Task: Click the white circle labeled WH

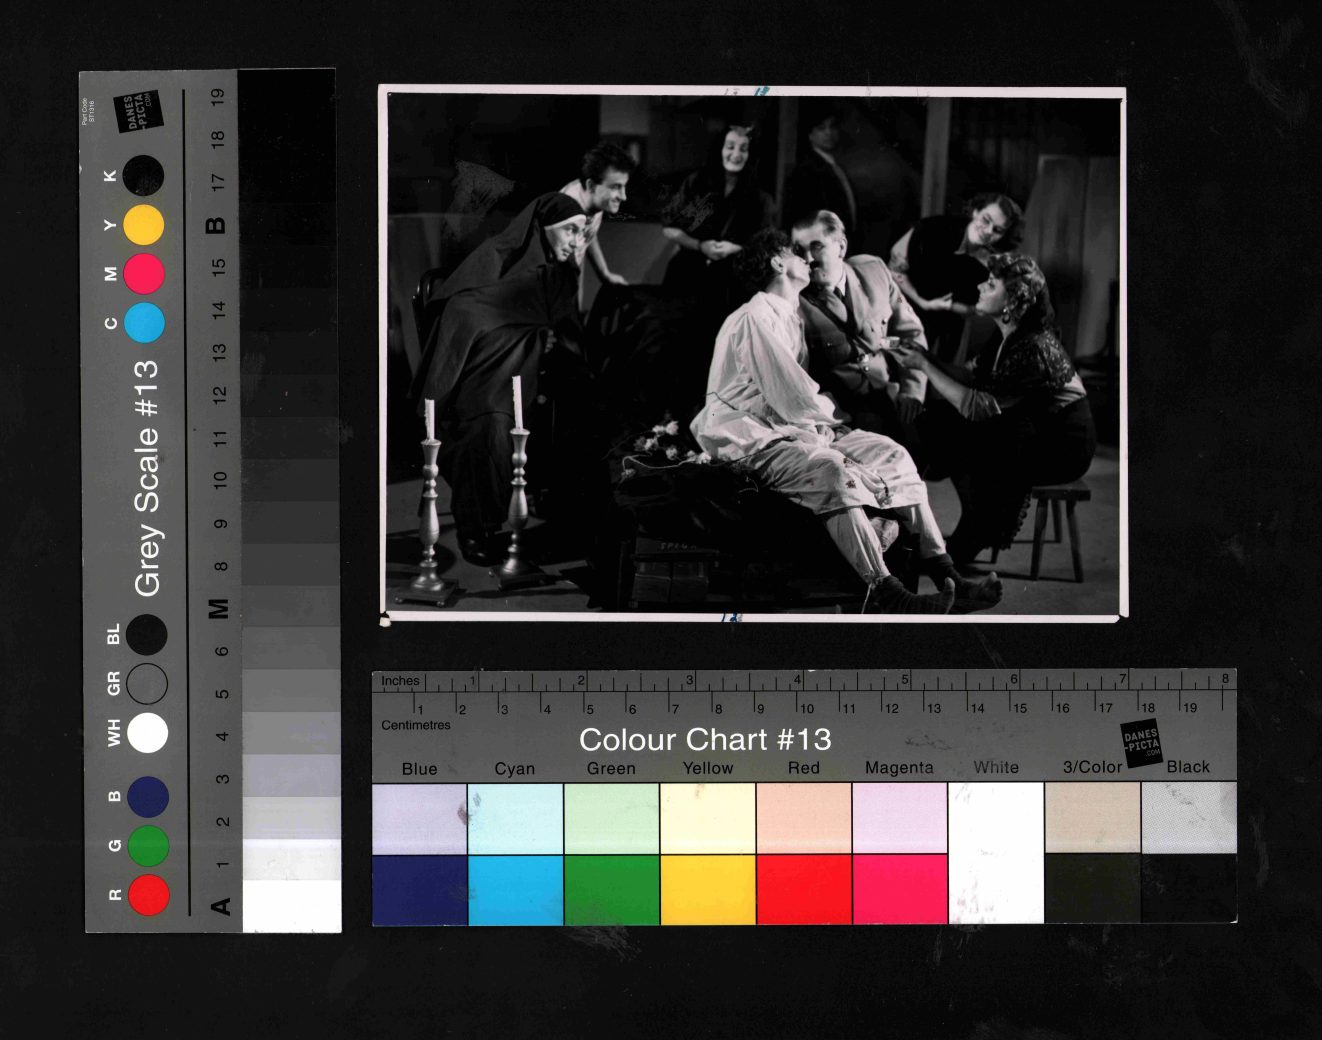Action: [x=148, y=732]
